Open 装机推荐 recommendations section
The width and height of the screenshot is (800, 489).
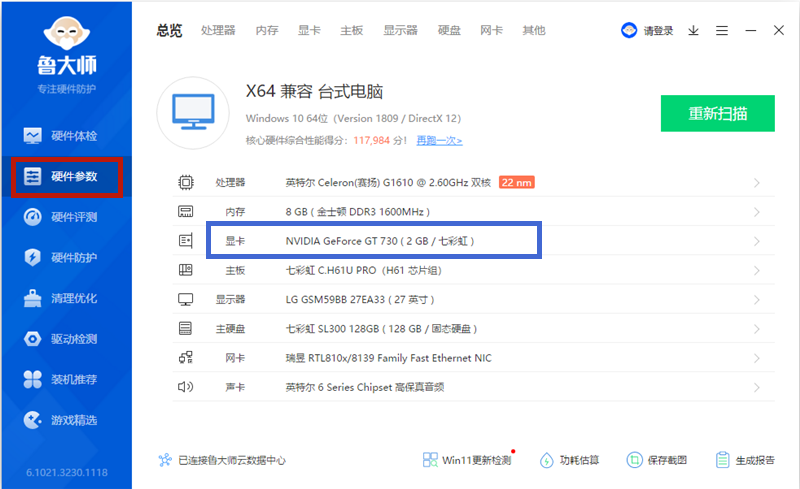pos(60,379)
